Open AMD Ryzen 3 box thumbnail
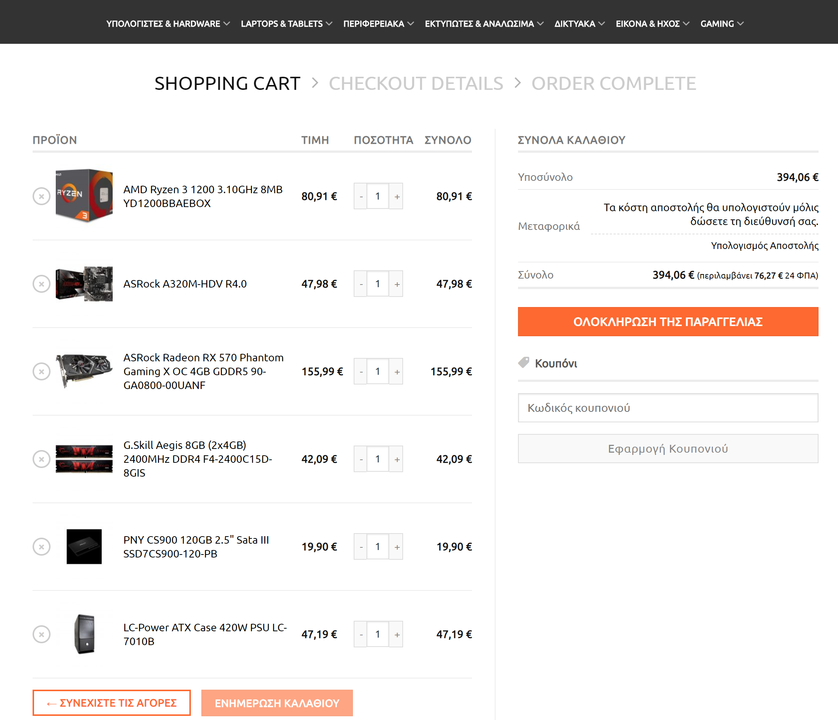838x720 pixels. (x=84, y=196)
